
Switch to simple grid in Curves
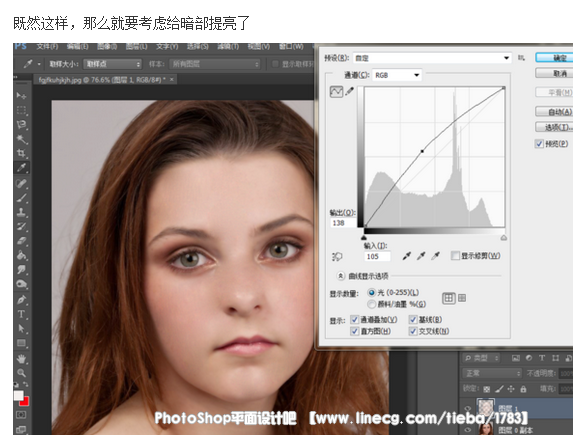[449, 298]
